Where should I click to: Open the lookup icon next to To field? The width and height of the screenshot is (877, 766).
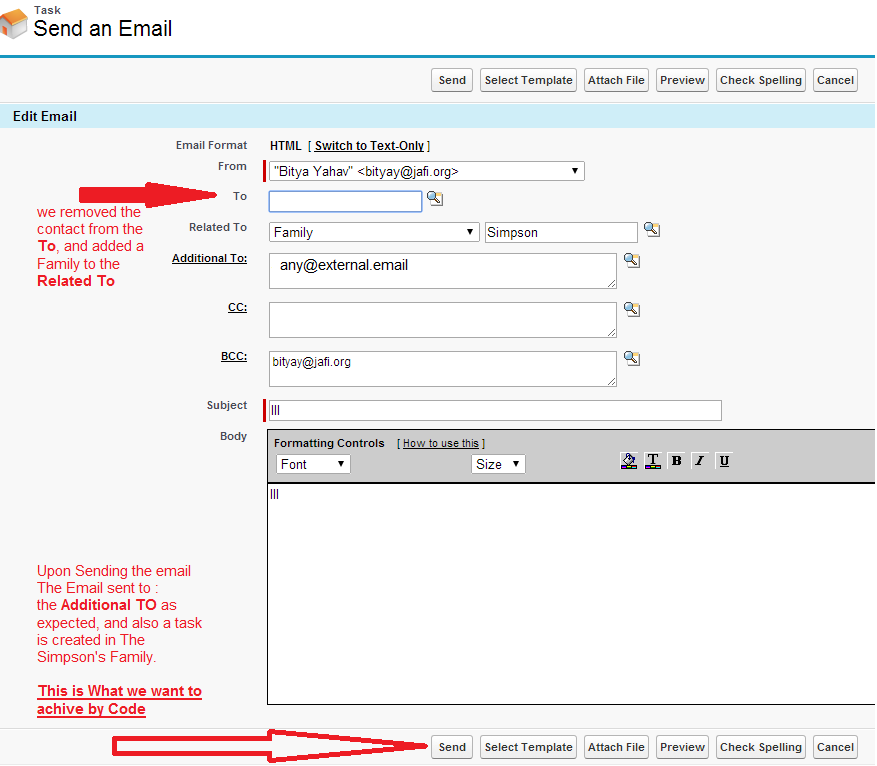coord(435,198)
